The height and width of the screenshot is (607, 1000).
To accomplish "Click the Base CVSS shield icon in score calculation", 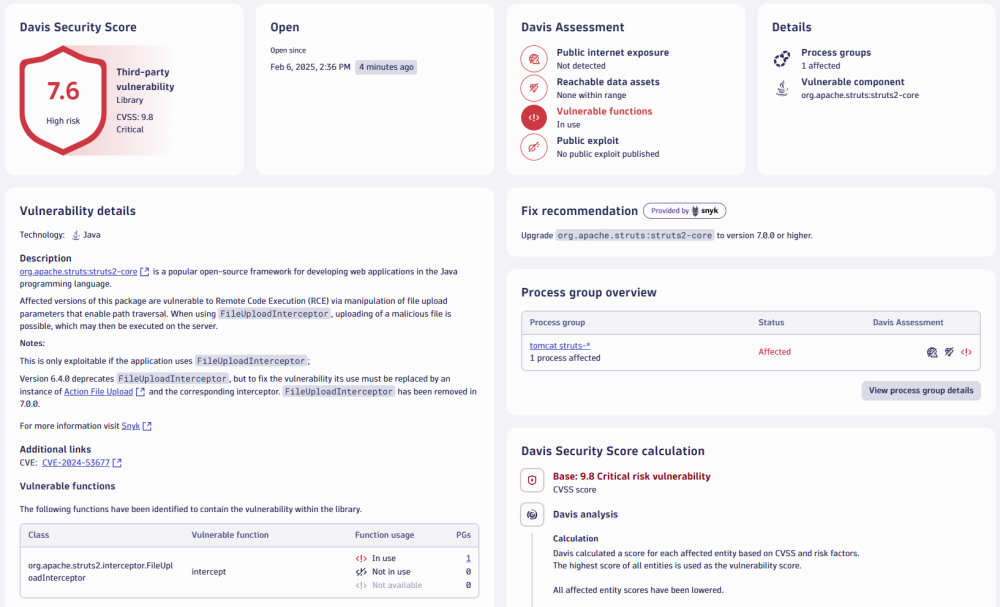I will pyautogui.click(x=530, y=481).
